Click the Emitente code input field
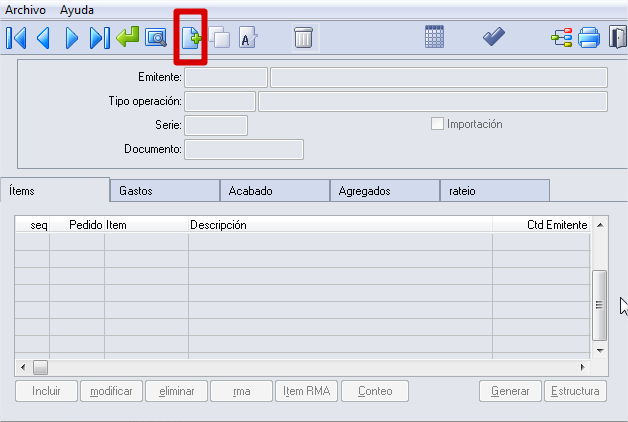The image size is (628, 422). pos(226,77)
